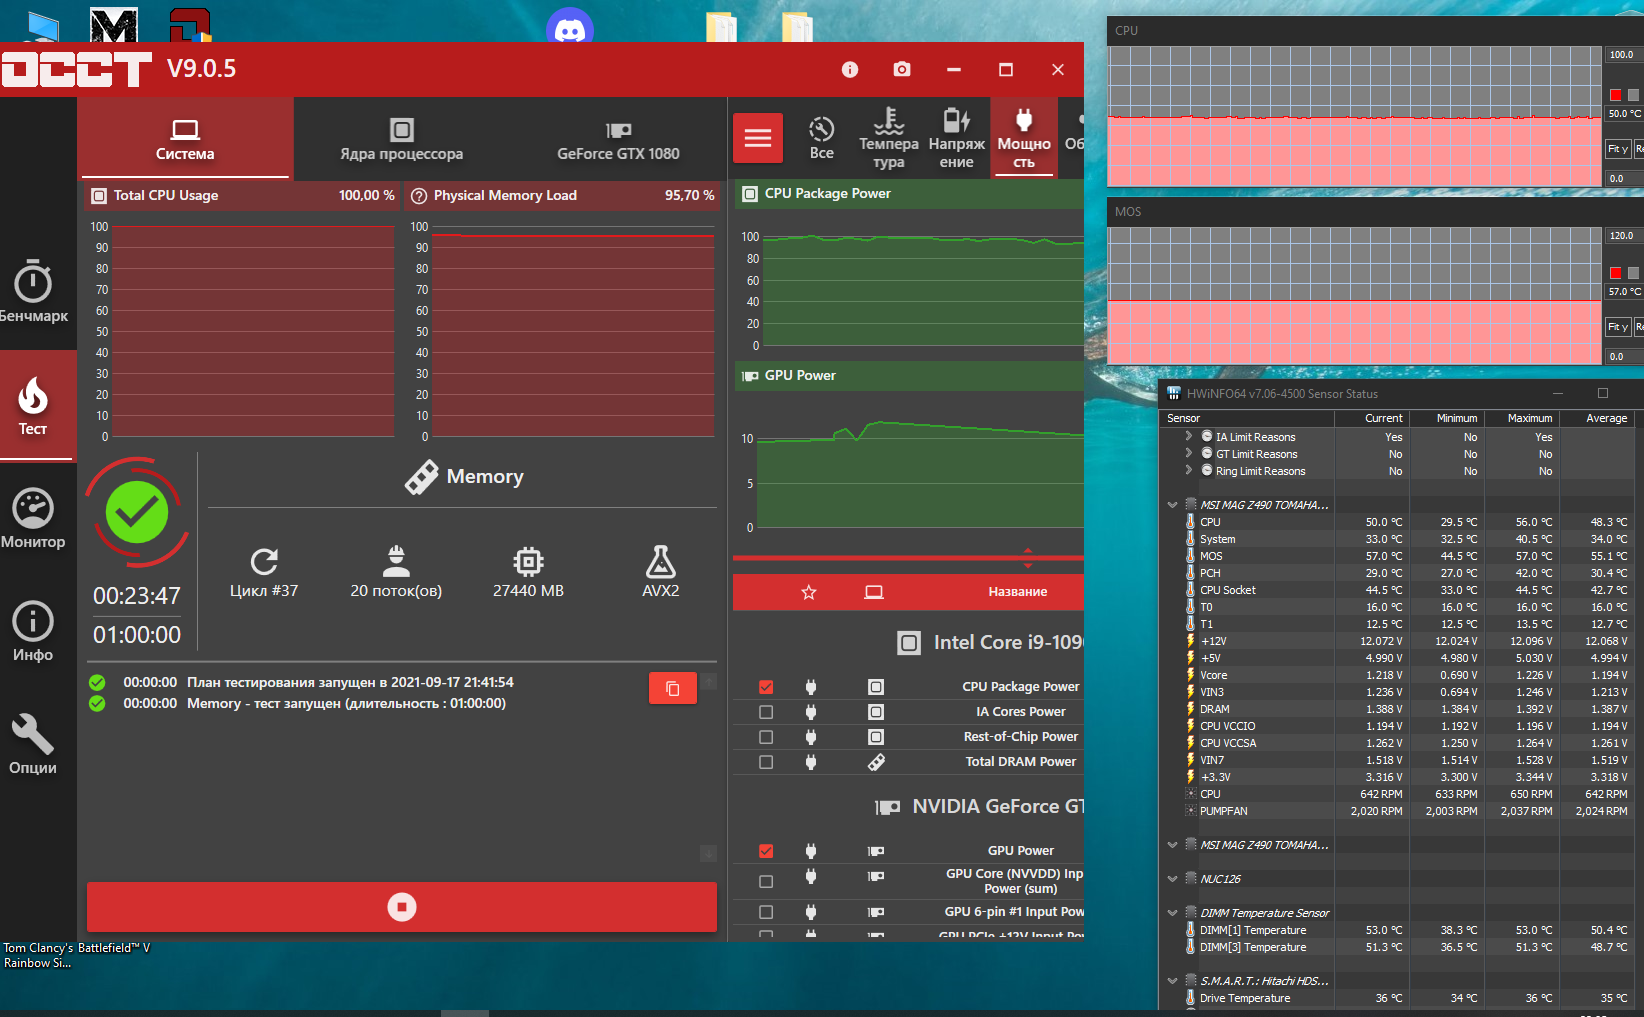Click Fit y in the CPU graph window
Screen dimensions: 1644x1017
click(x=1618, y=149)
